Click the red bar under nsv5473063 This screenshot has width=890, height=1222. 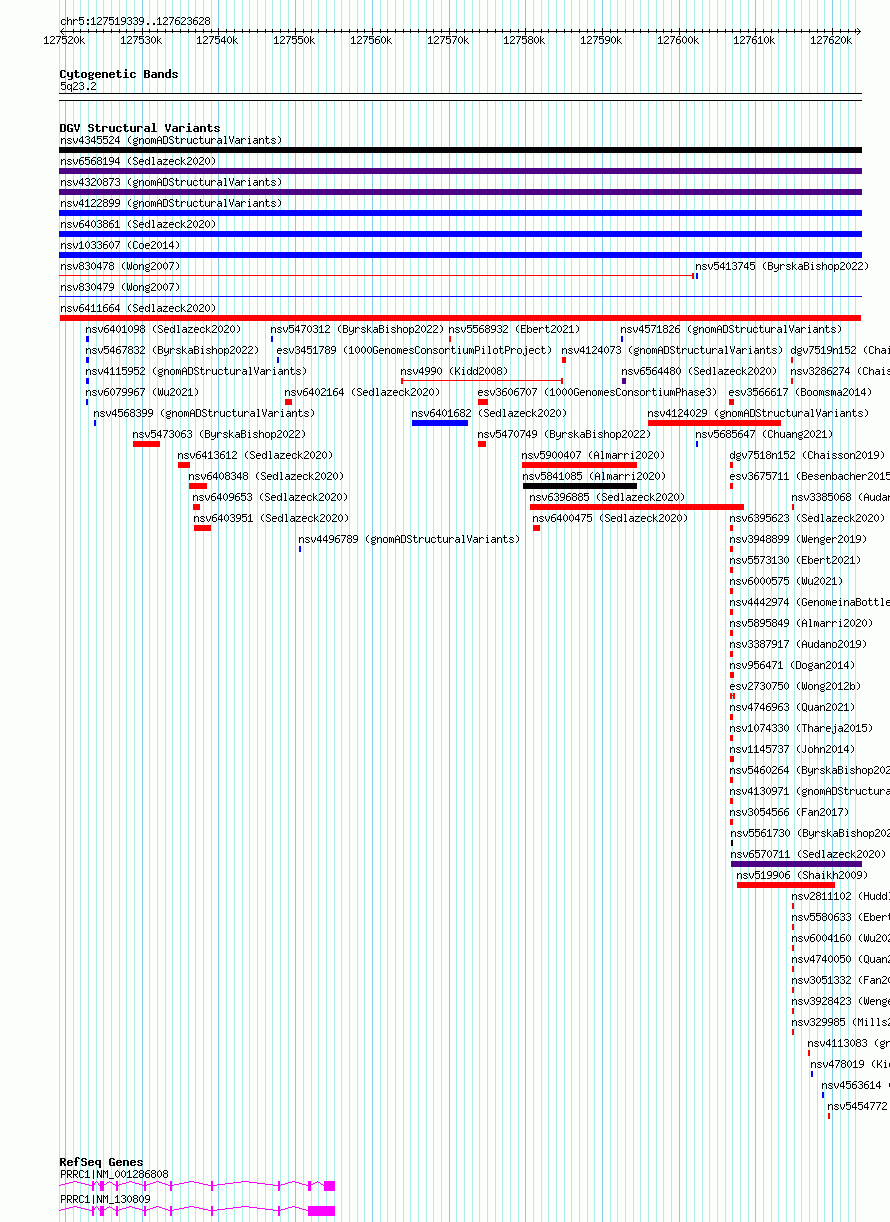(146, 444)
